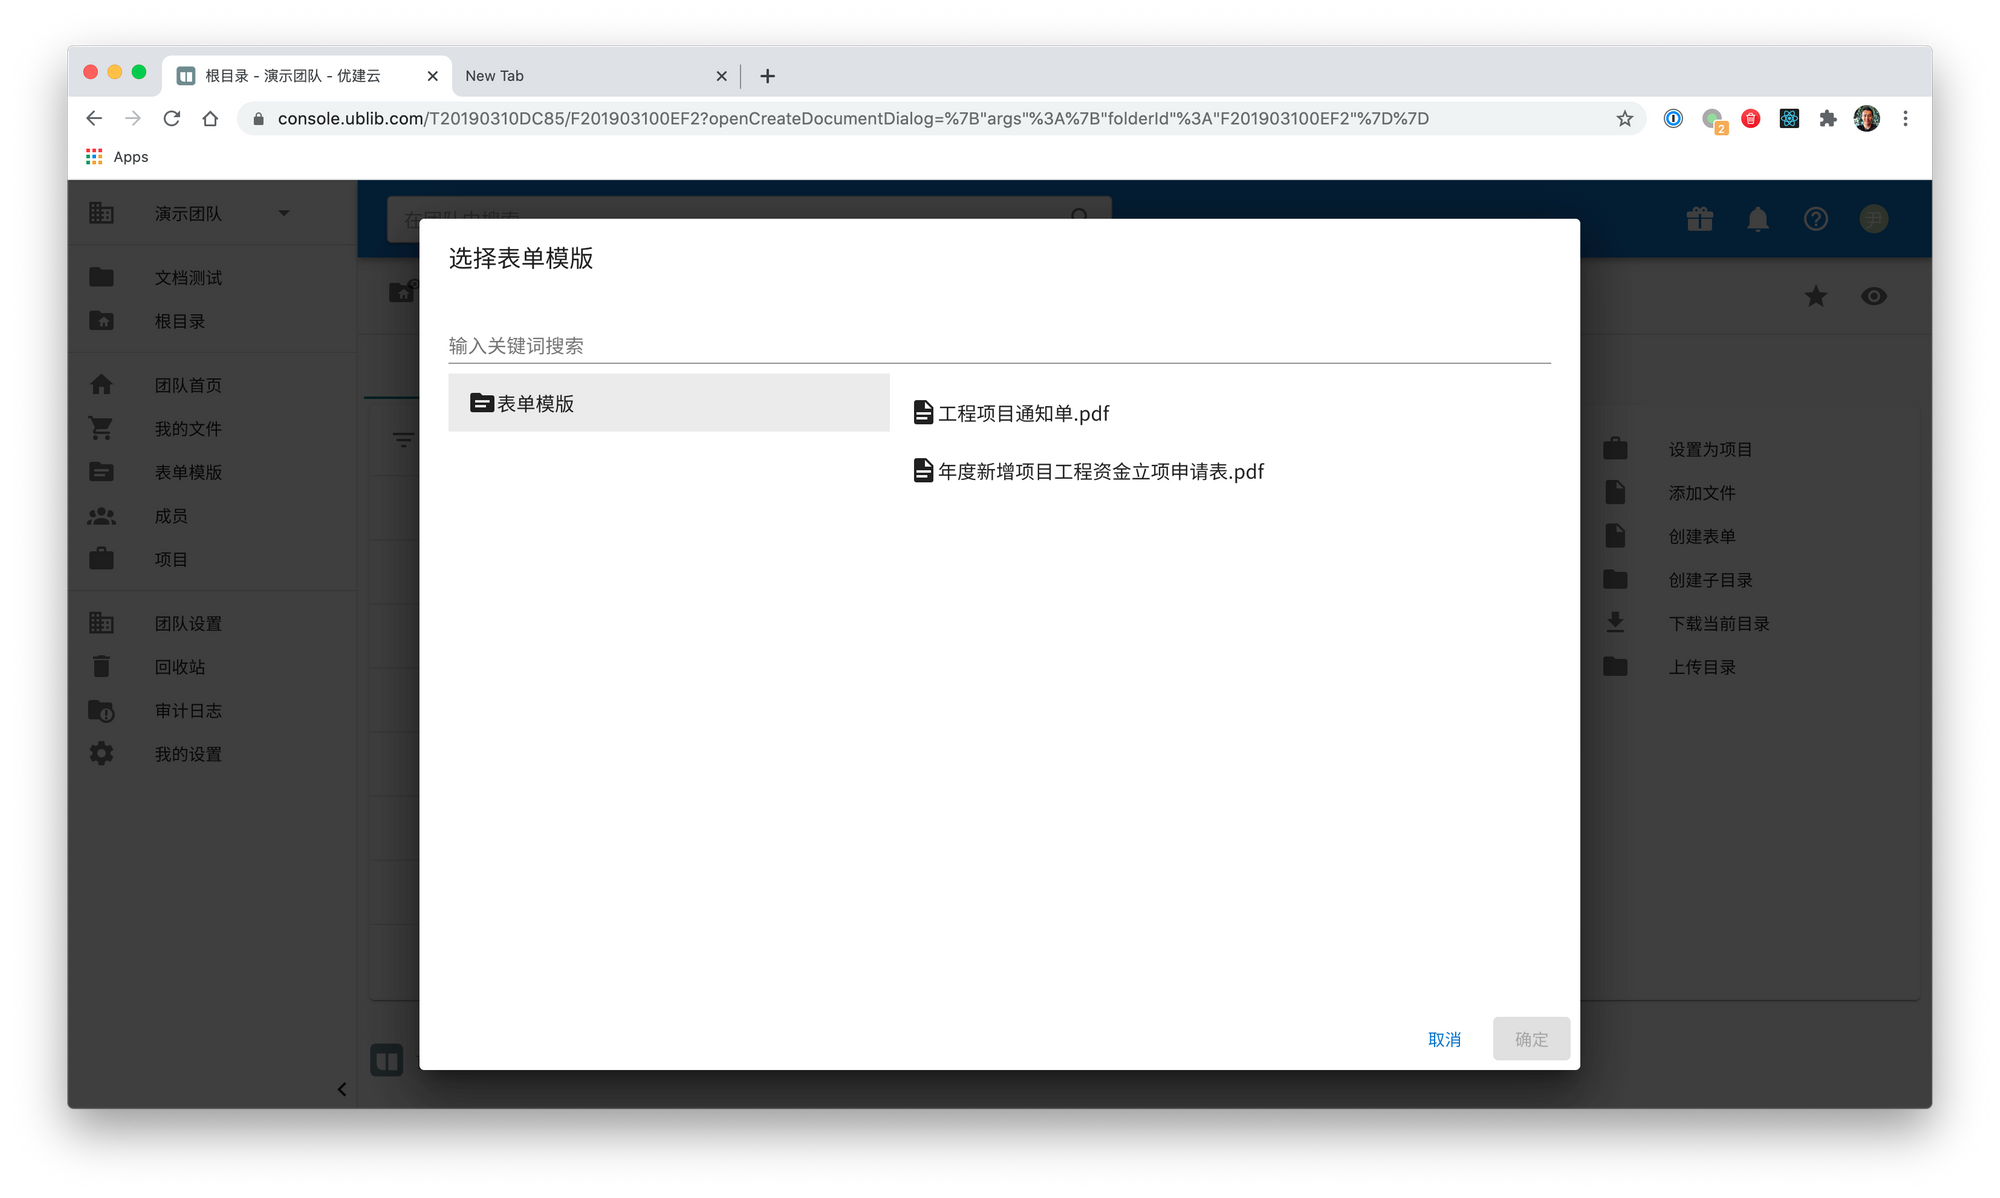Expand the 演示团队 team dropdown arrow
2000x1198 pixels.
(284, 213)
